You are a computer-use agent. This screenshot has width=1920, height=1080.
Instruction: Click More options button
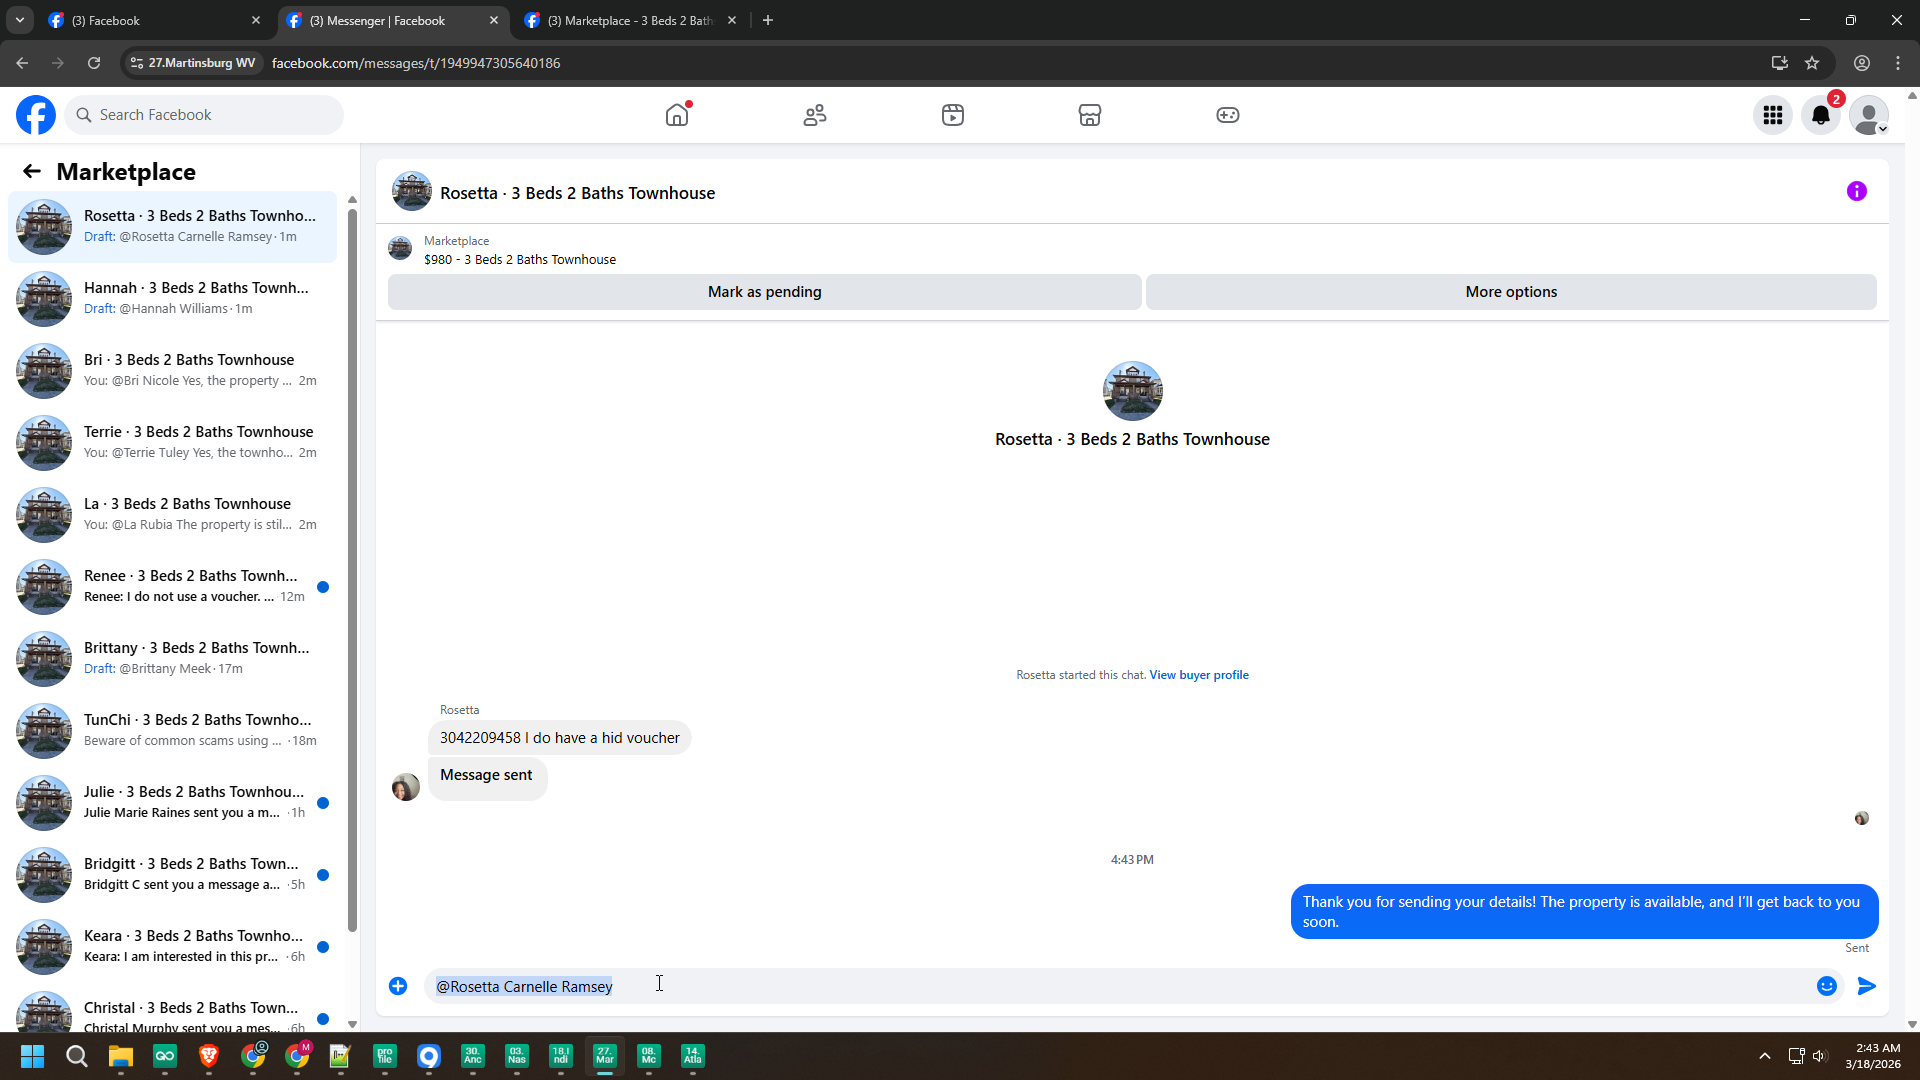click(x=1511, y=292)
